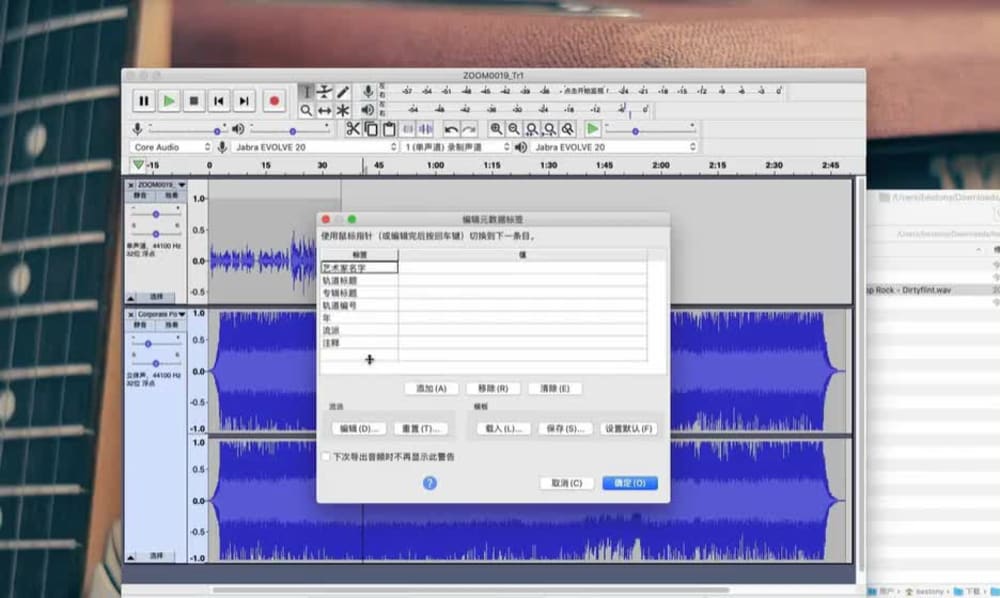Click the 选择 button of the ZOOM0019 track
The image size is (1000, 598).
(x=157, y=297)
